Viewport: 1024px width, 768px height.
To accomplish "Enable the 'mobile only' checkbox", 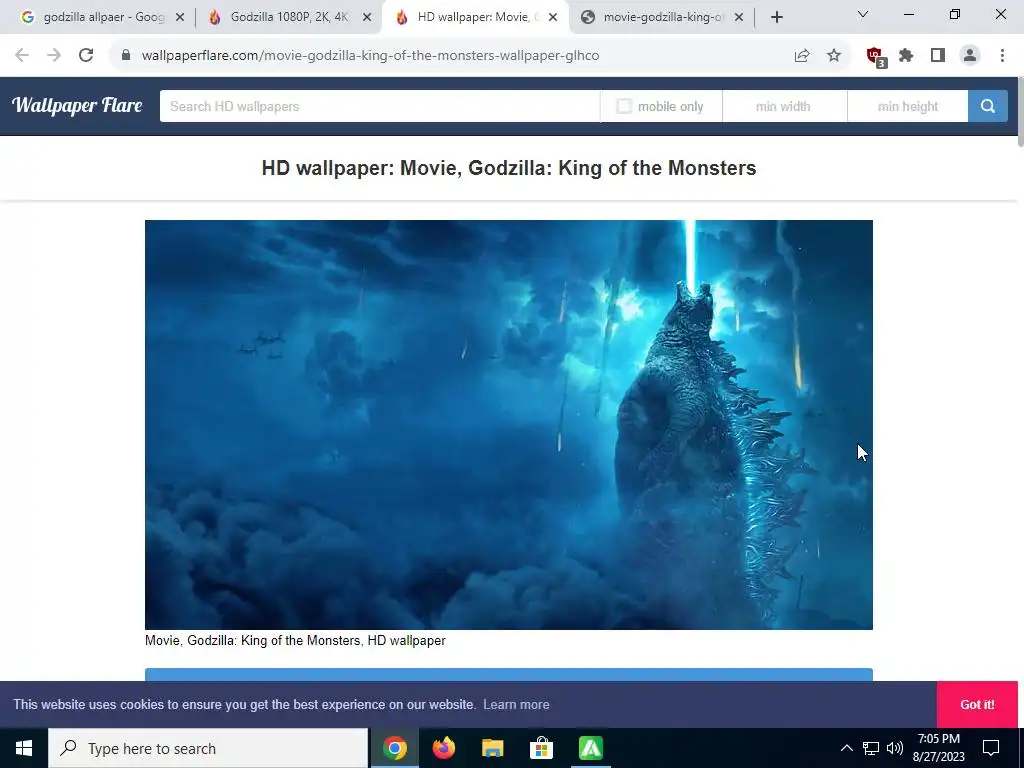I will [x=624, y=106].
